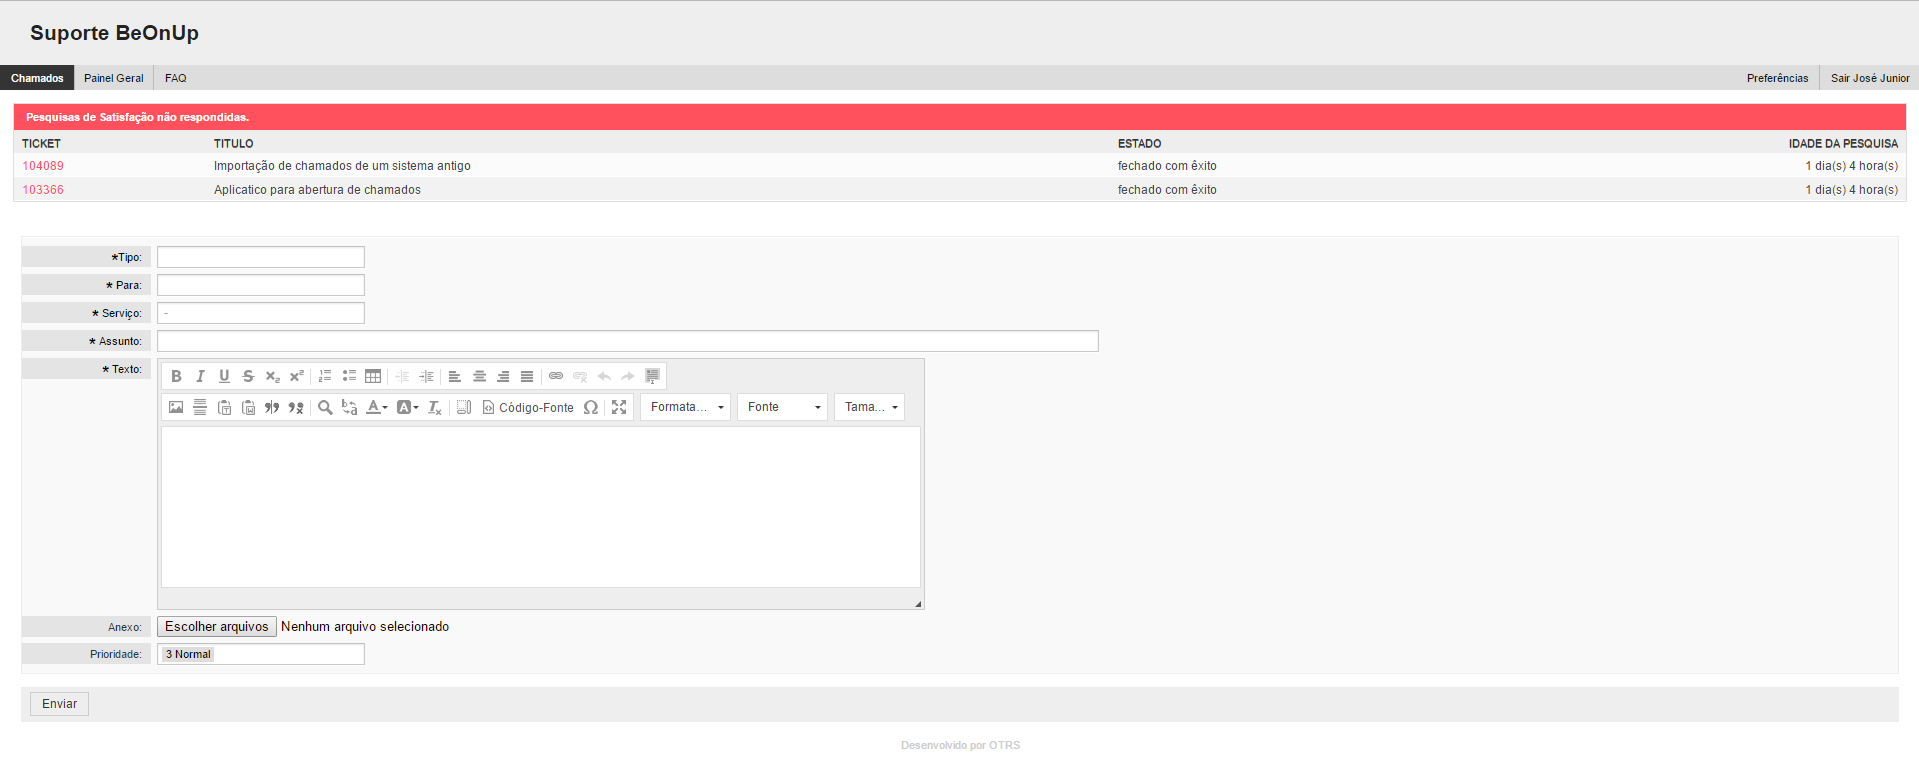Click the block quote icon
This screenshot has width=1919, height=776.
pos(272,407)
